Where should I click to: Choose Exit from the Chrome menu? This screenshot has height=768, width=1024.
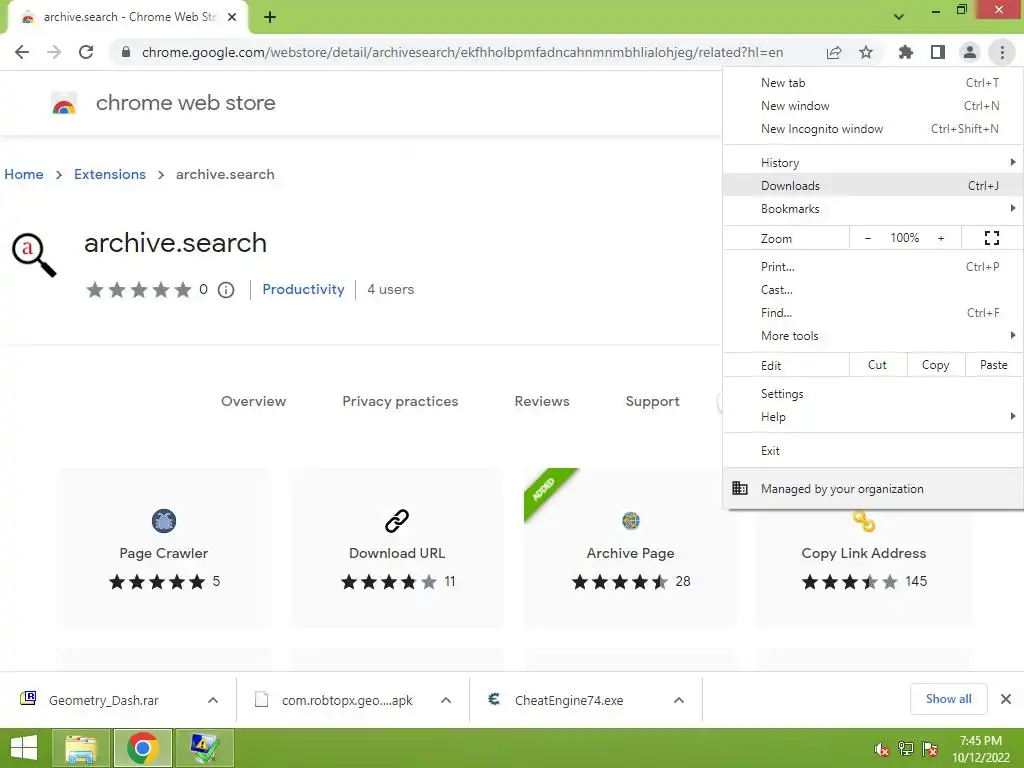[872, 451]
